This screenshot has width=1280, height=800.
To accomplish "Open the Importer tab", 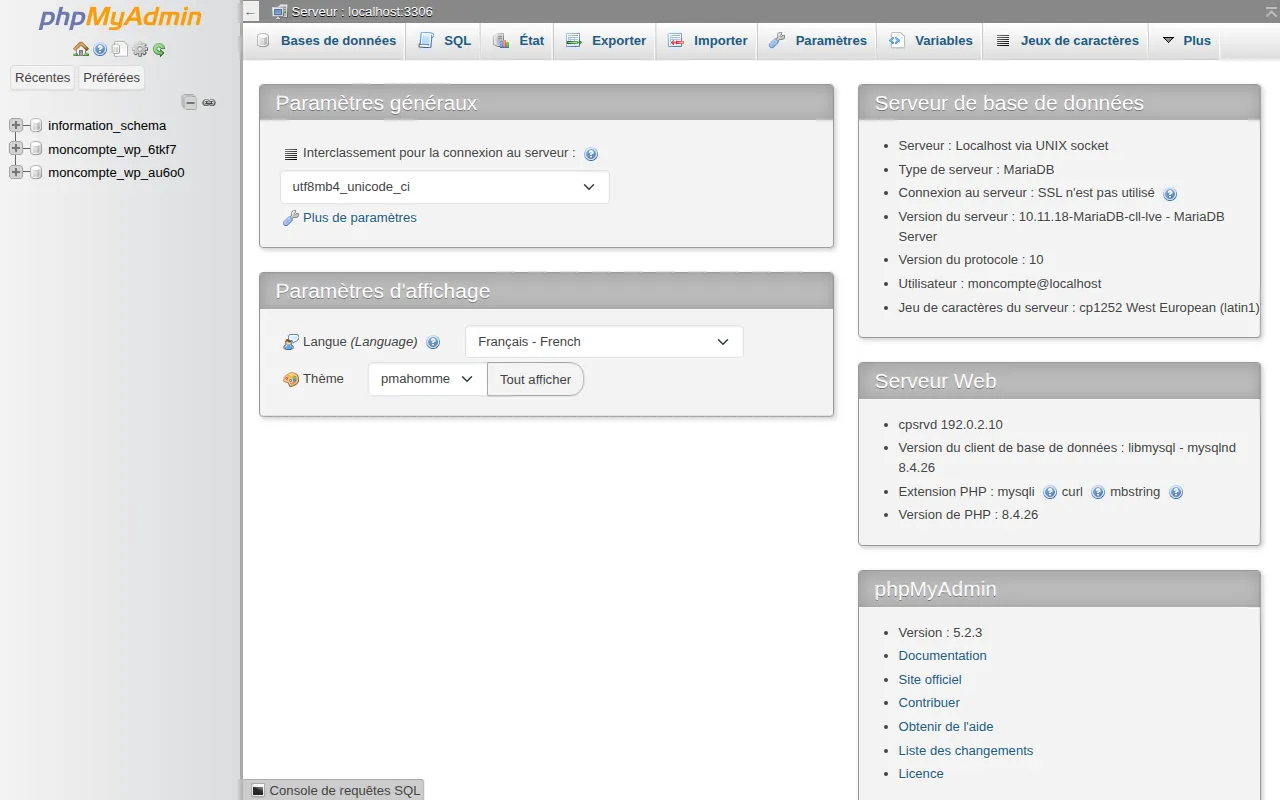I will coord(708,41).
